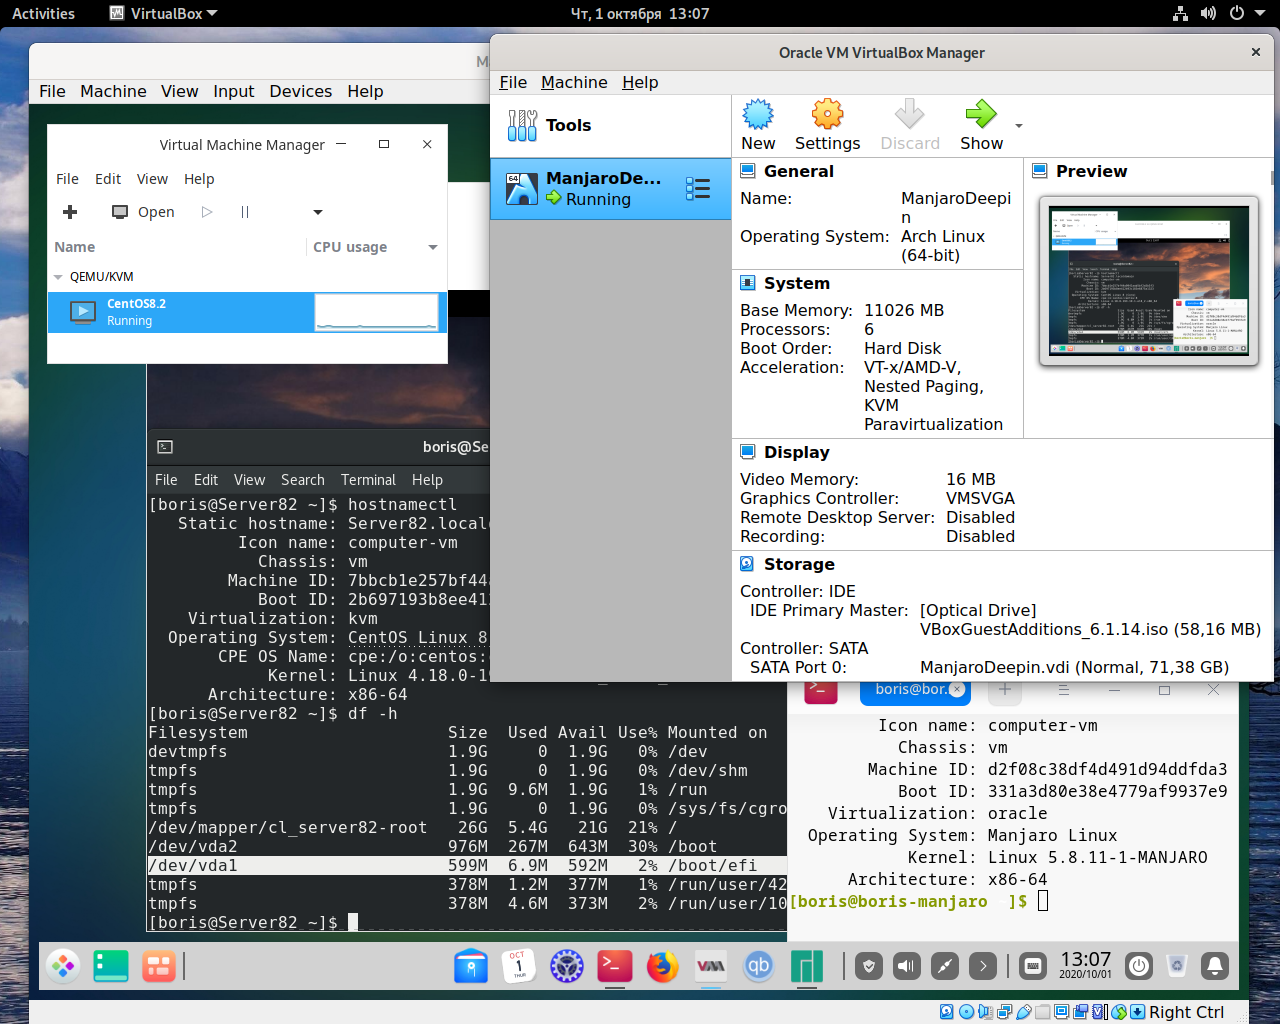Open Input menu in the VM window
This screenshot has height=1024, width=1280.
[x=234, y=91]
